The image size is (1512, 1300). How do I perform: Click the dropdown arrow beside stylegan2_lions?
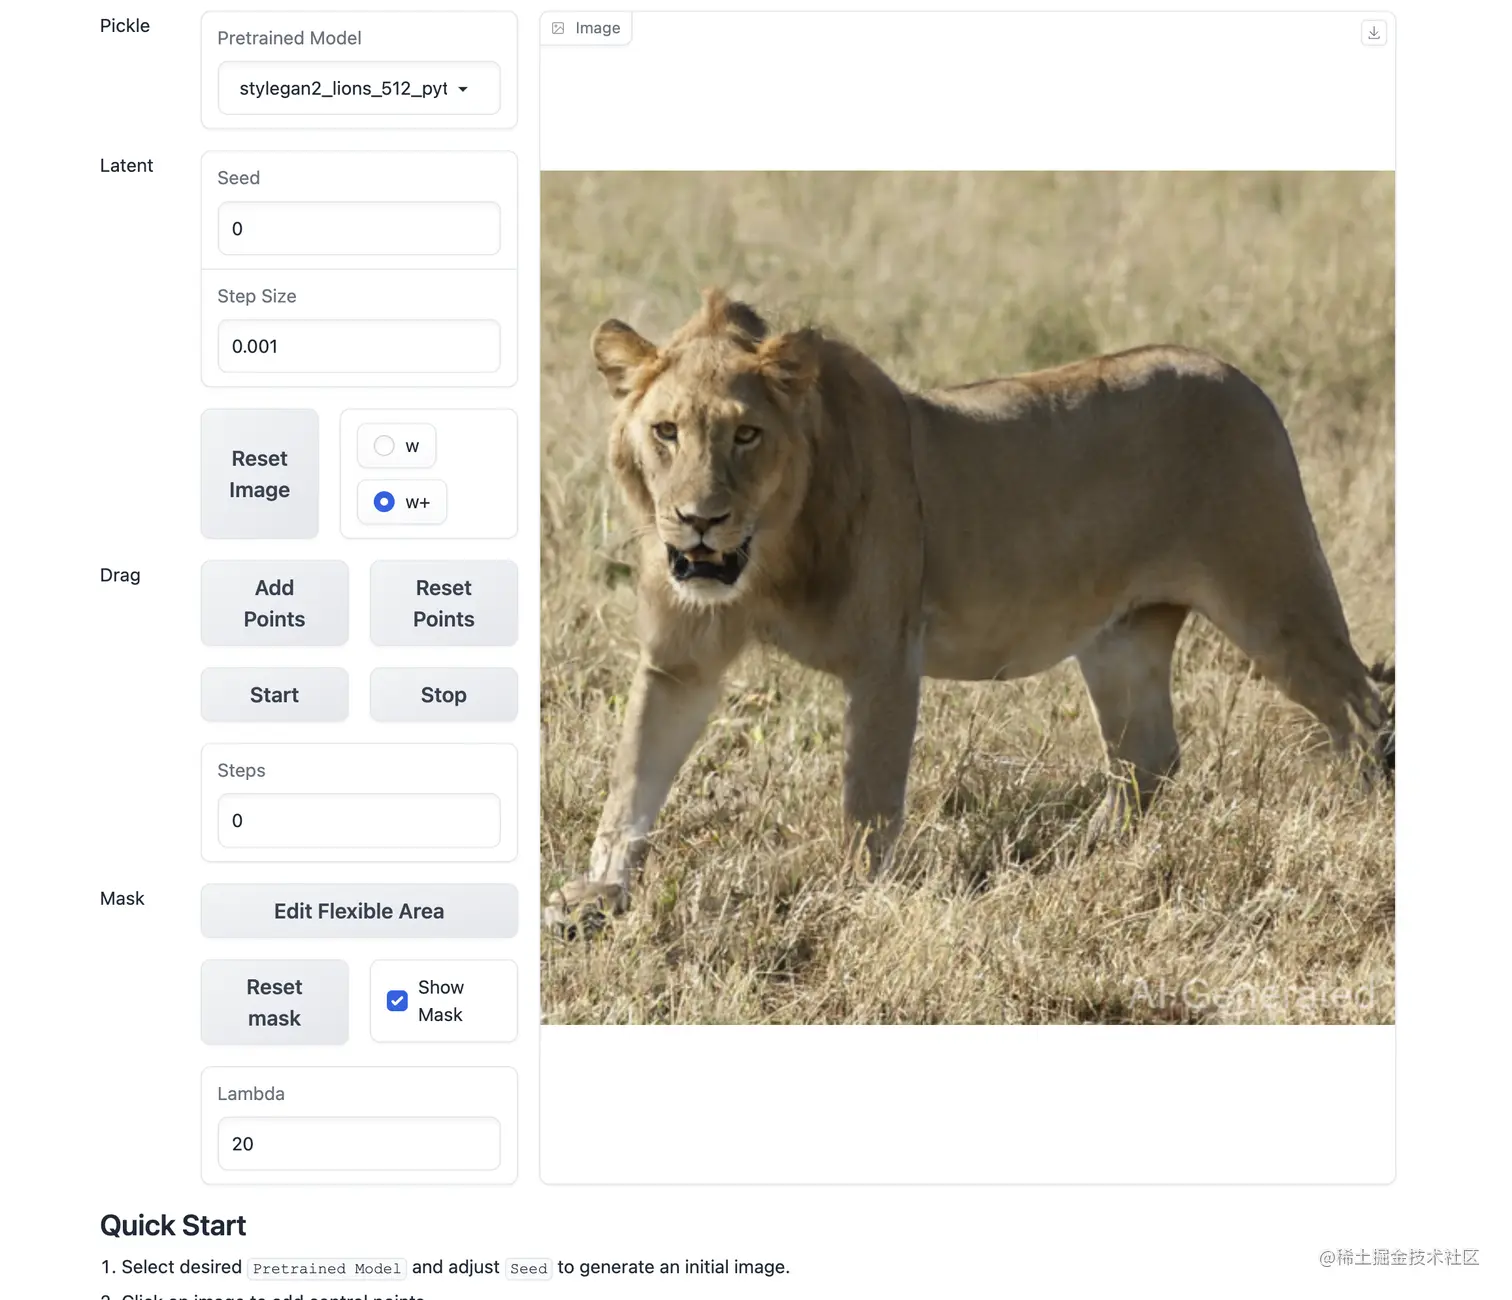click(463, 89)
